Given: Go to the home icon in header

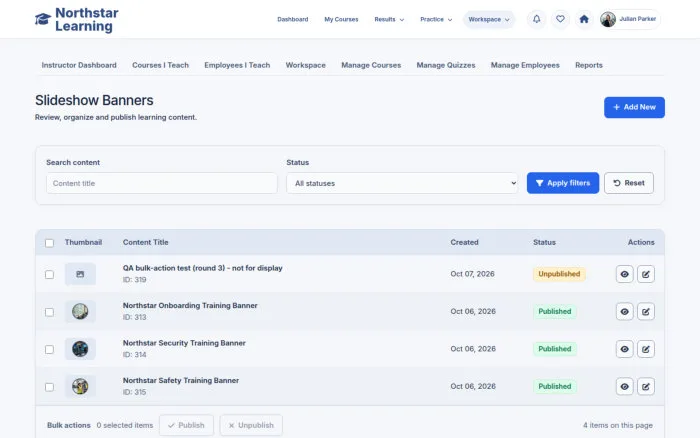Looking at the screenshot, I should (x=584, y=19).
